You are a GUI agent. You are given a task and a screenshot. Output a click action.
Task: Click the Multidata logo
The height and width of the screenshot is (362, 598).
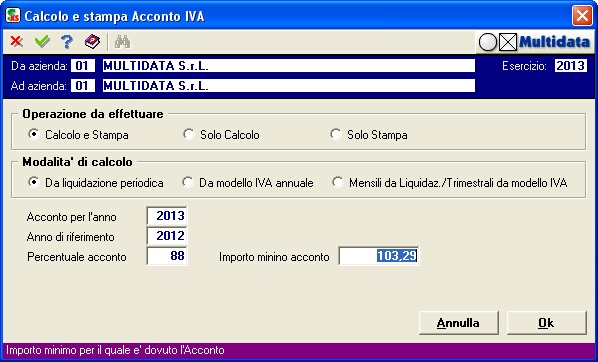tap(534, 42)
